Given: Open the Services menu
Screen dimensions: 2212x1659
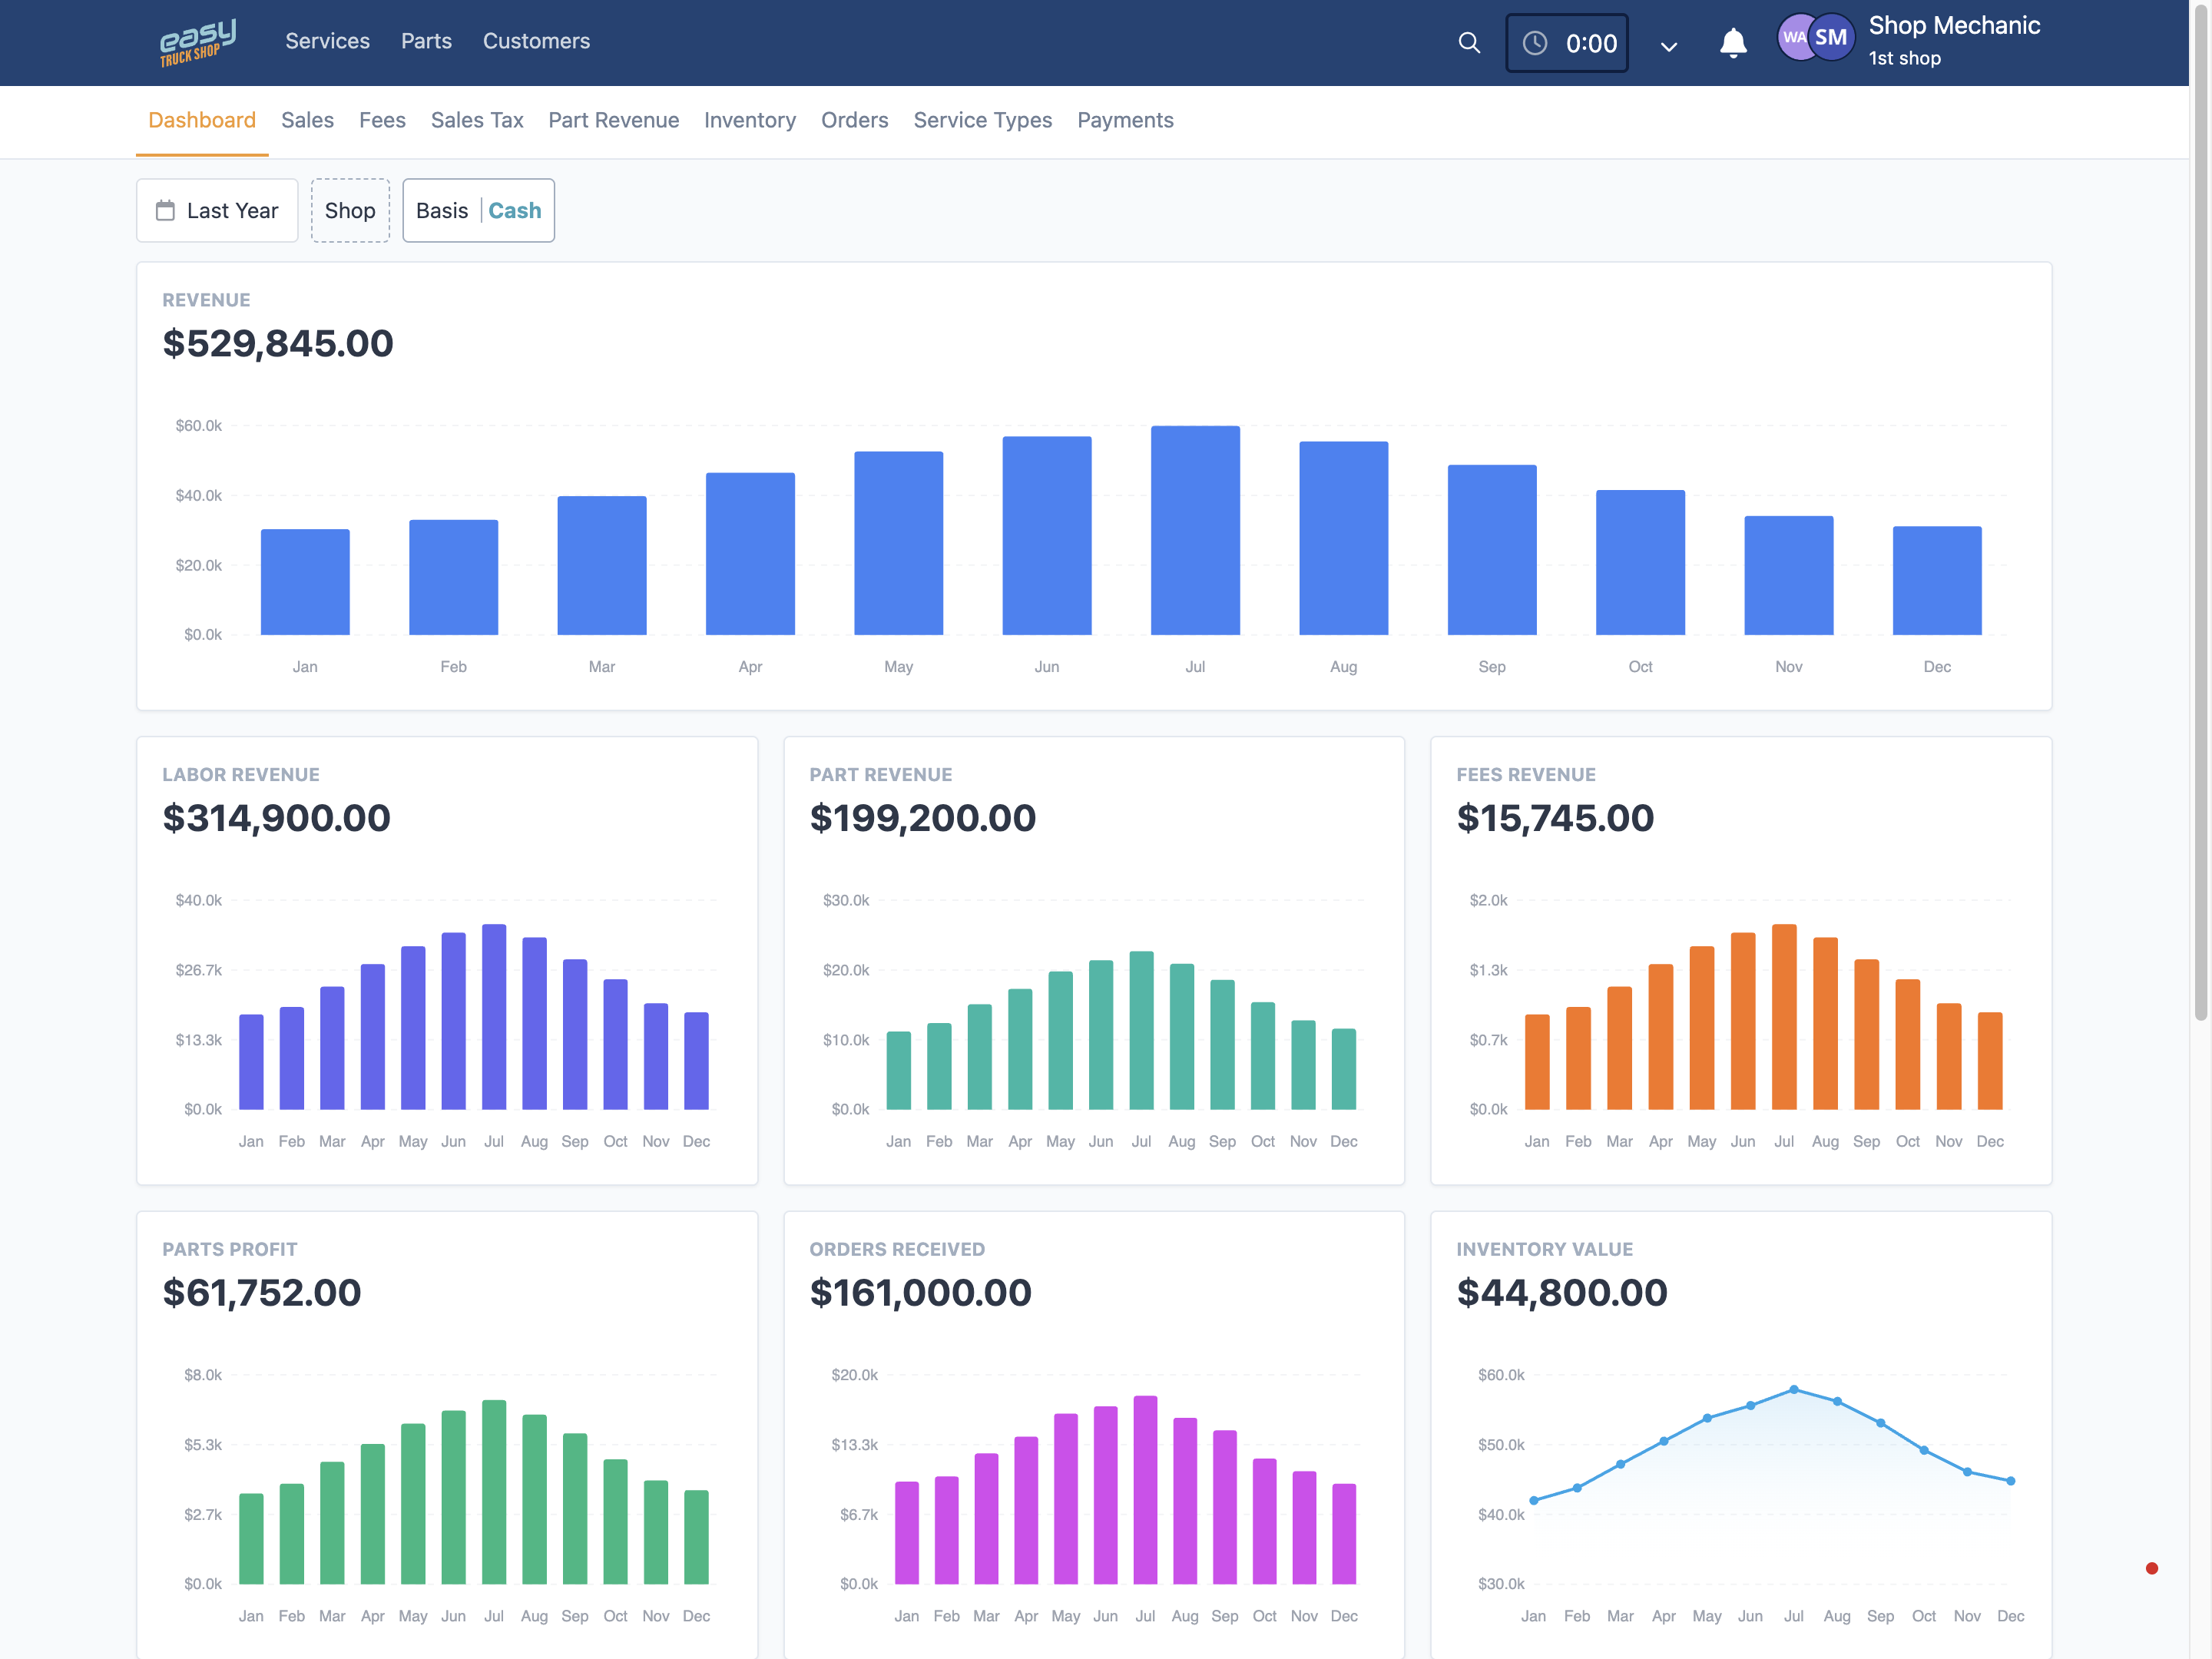Looking at the screenshot, I should click(327, 41).
